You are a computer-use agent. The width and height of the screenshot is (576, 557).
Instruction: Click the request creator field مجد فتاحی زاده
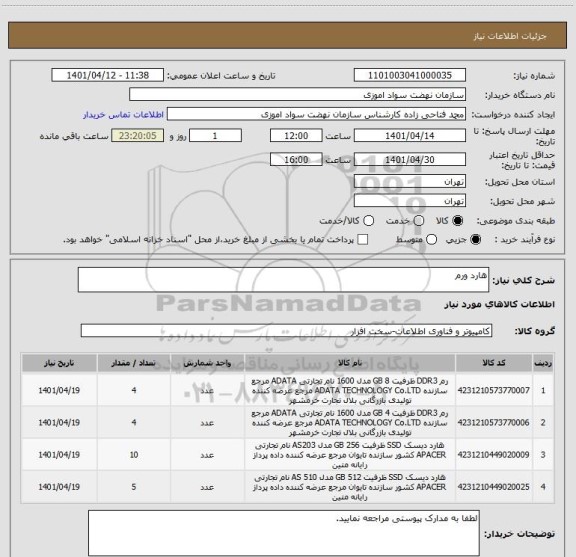[316, 114]
